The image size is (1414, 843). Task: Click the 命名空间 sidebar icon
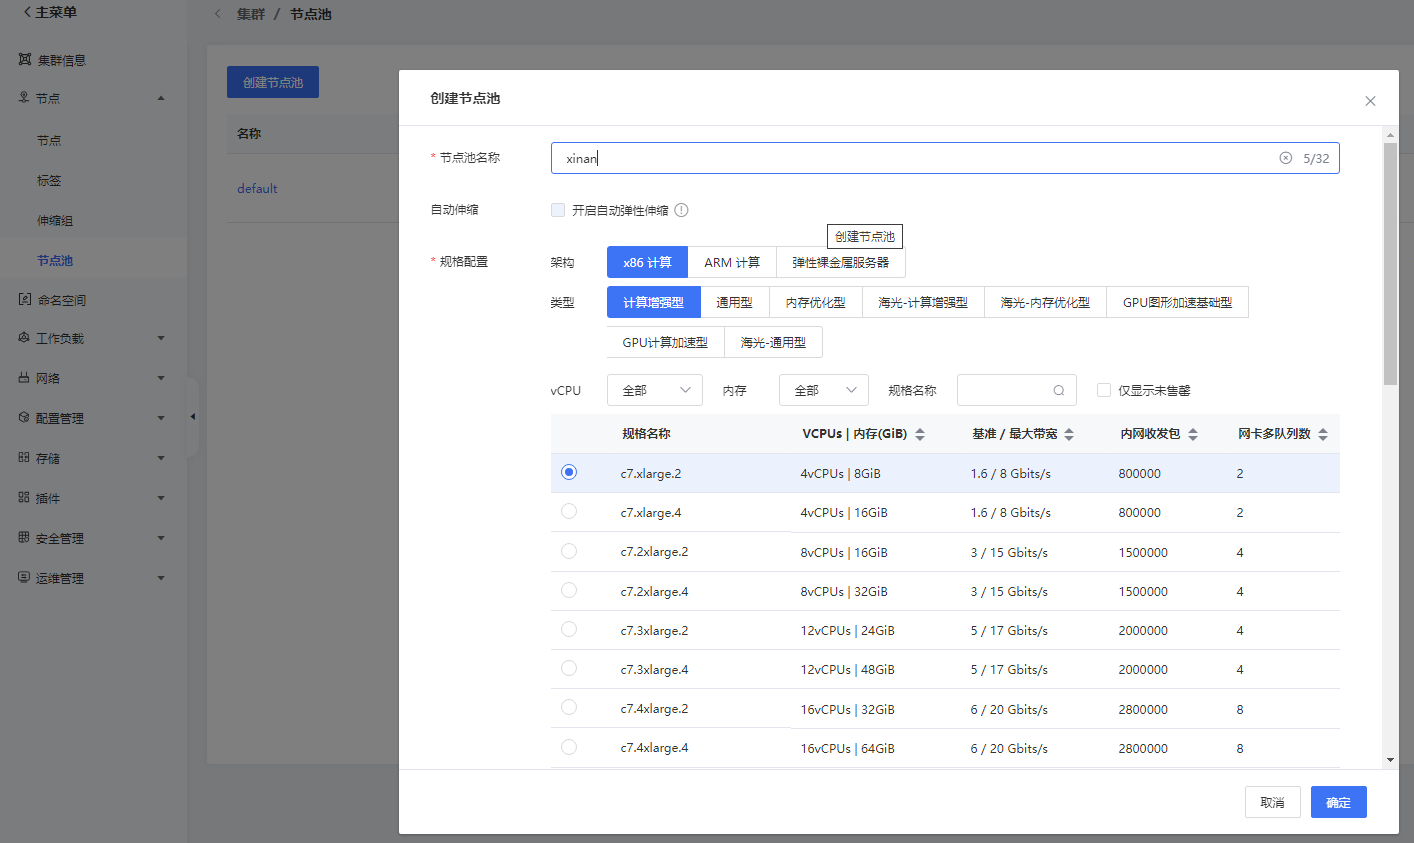point(25,300)
